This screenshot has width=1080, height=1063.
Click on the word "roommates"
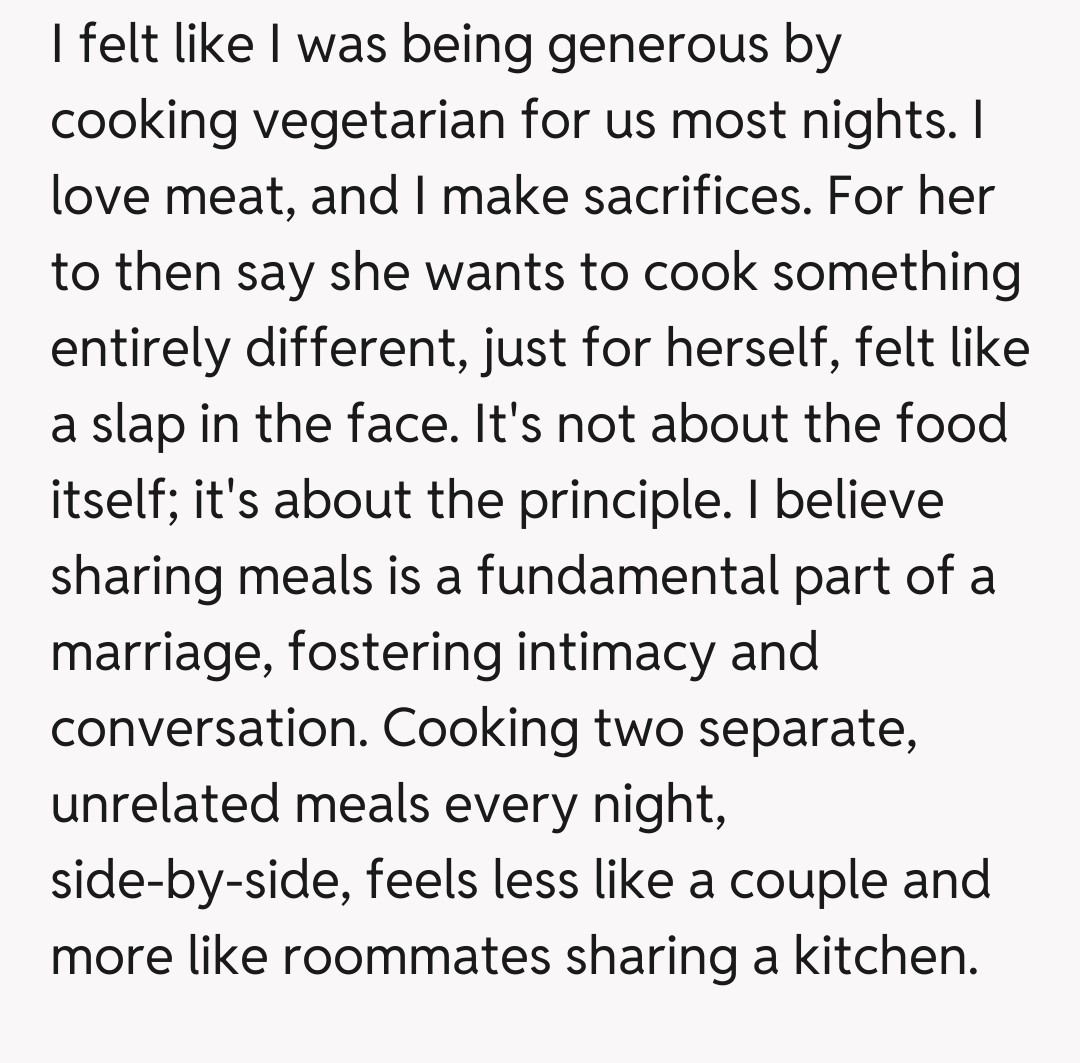point(416,957)
